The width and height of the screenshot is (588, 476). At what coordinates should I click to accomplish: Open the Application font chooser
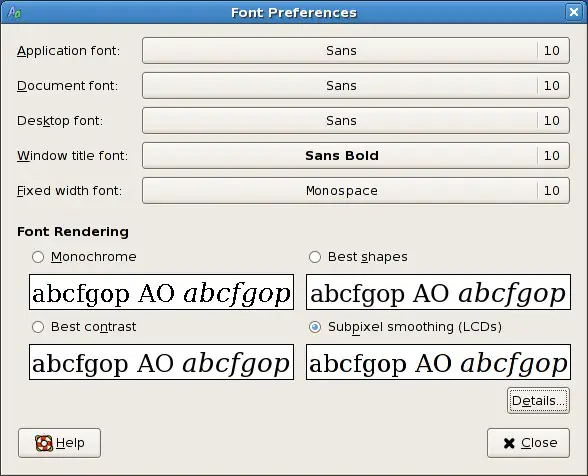point(356,51)
